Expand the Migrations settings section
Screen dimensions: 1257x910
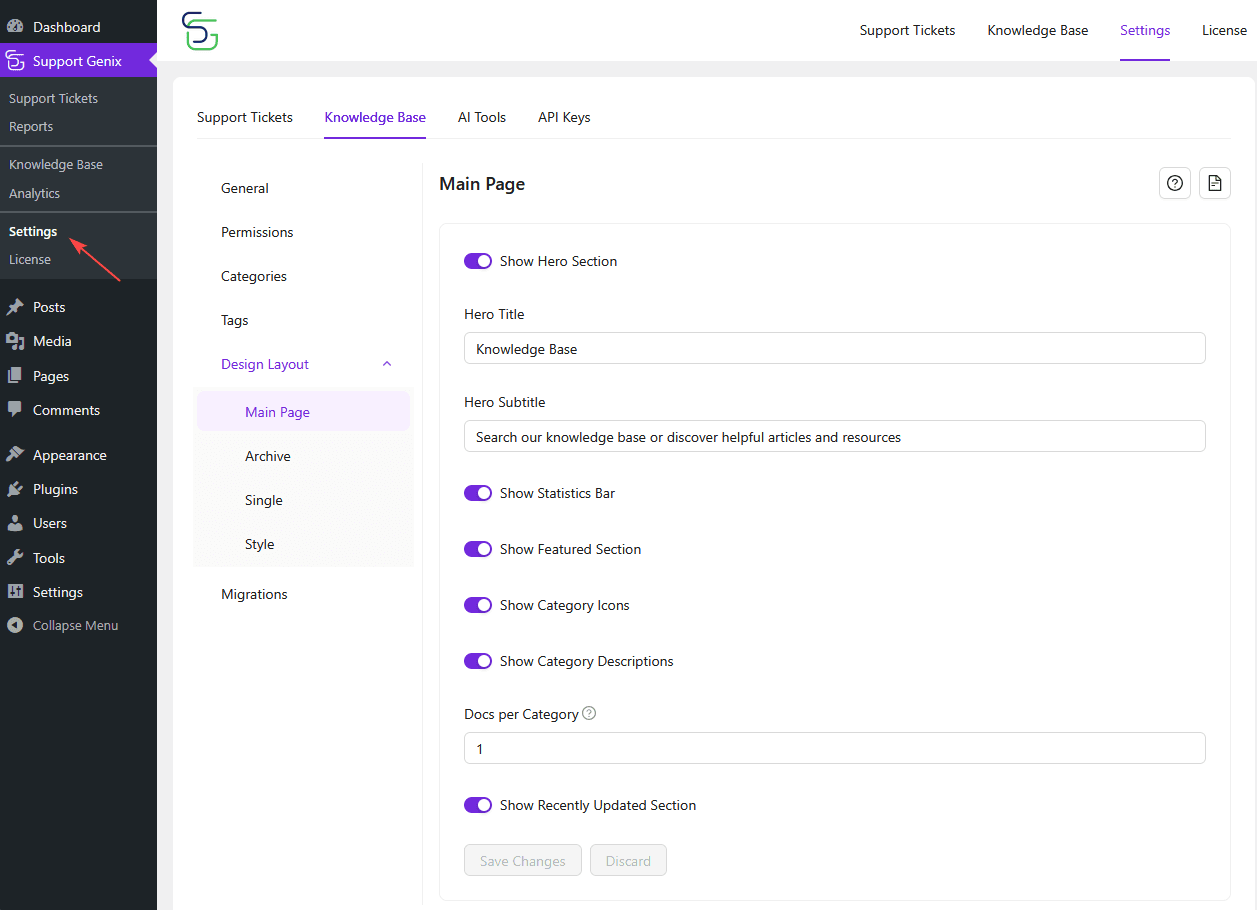254,593
